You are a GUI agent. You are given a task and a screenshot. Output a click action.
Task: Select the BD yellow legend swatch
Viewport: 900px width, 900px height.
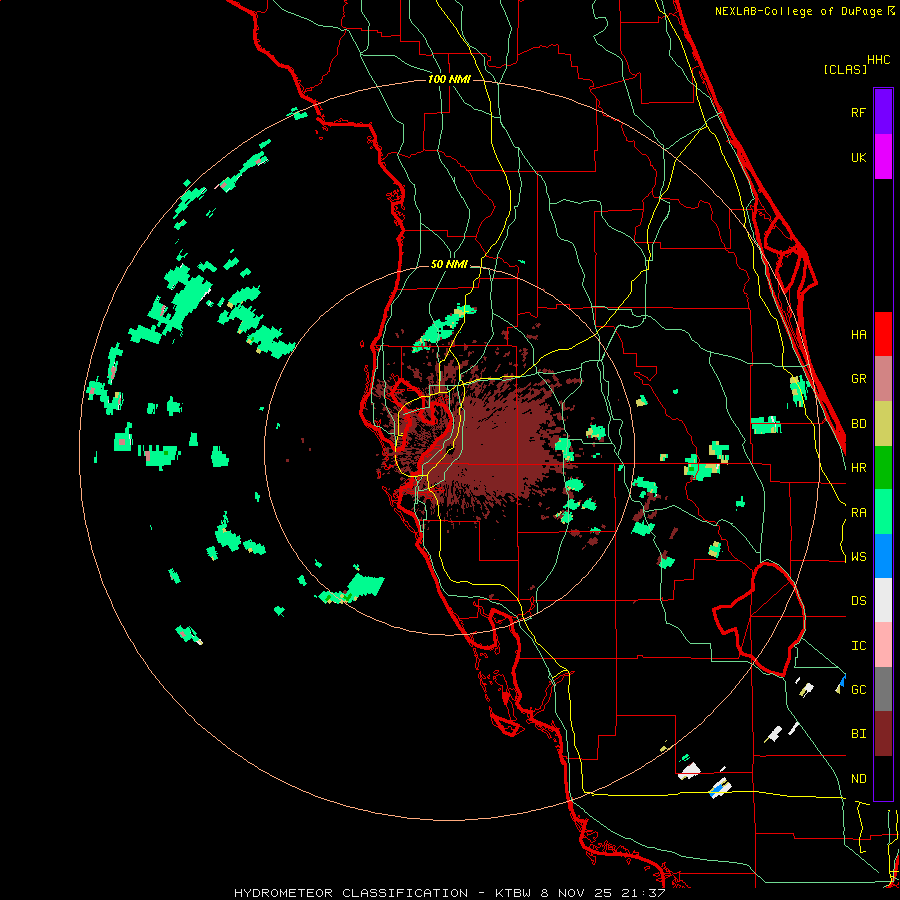coord(883,424)
